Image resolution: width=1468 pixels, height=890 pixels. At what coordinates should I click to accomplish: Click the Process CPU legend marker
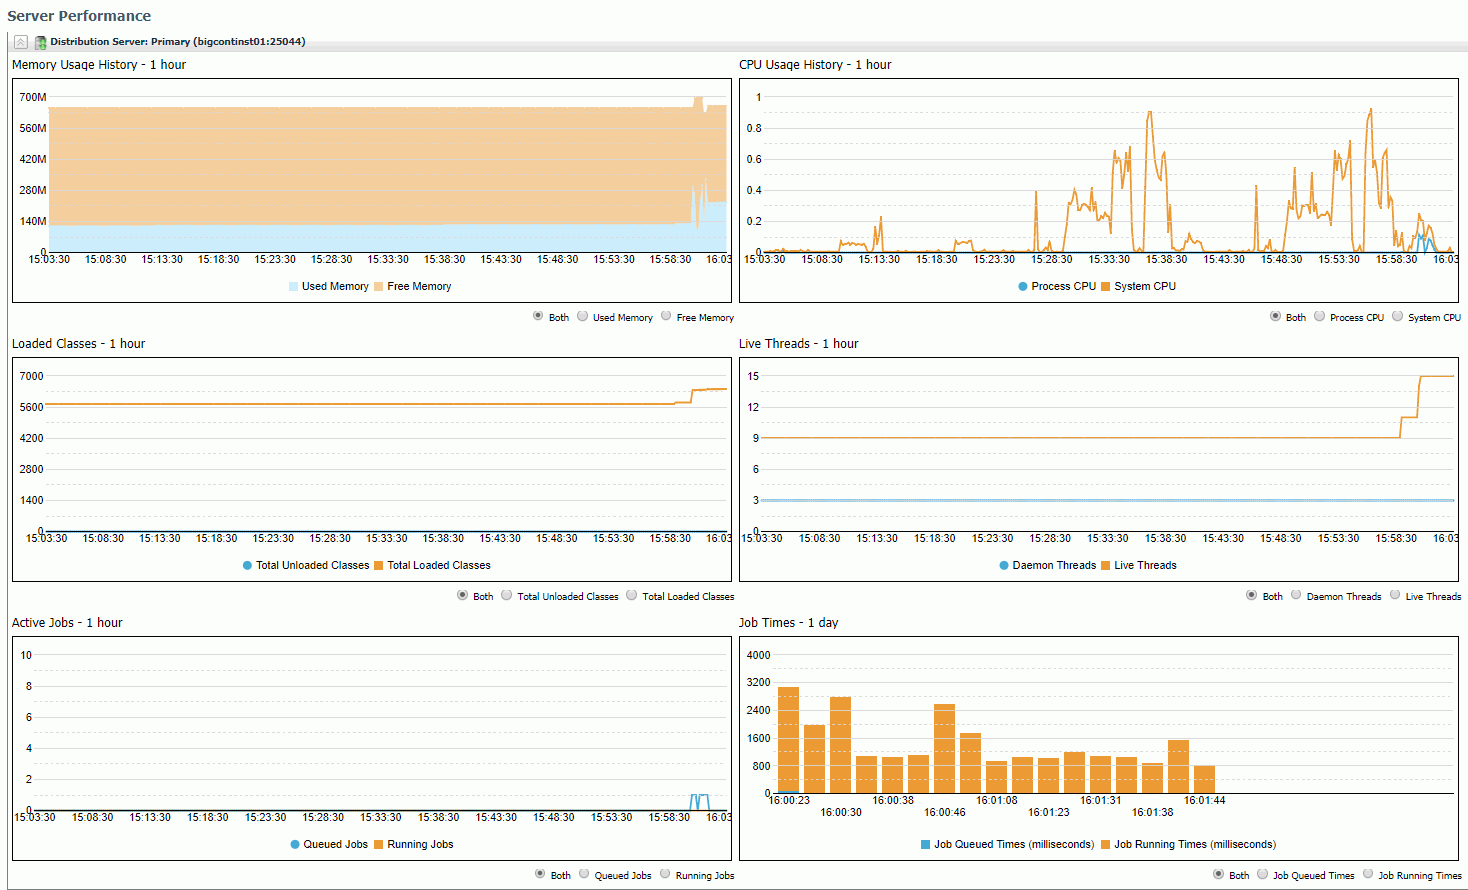tap(1022, 286)
